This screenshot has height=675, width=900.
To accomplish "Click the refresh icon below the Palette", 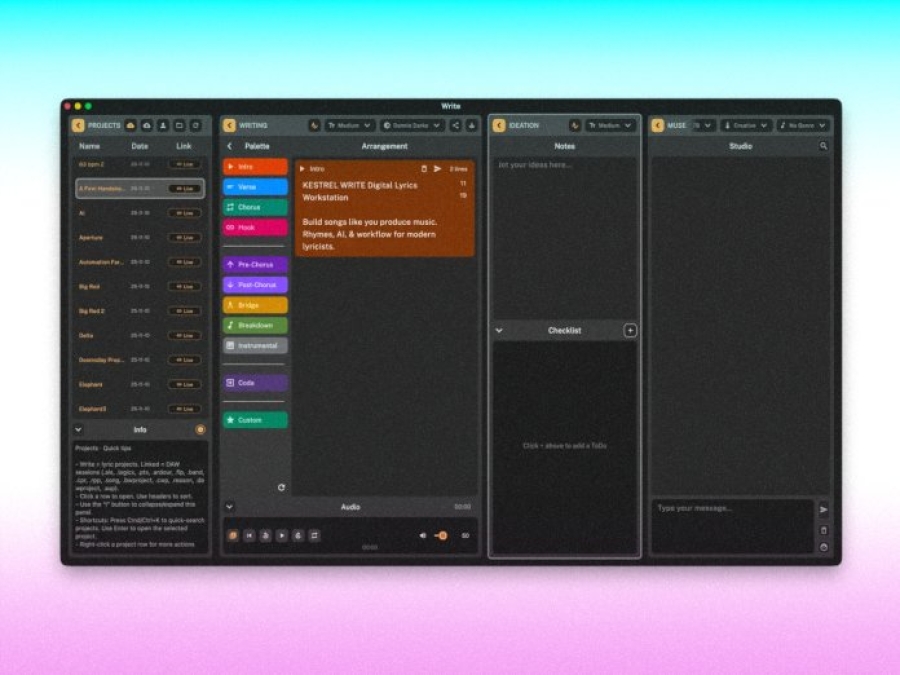I will point(281,487).
